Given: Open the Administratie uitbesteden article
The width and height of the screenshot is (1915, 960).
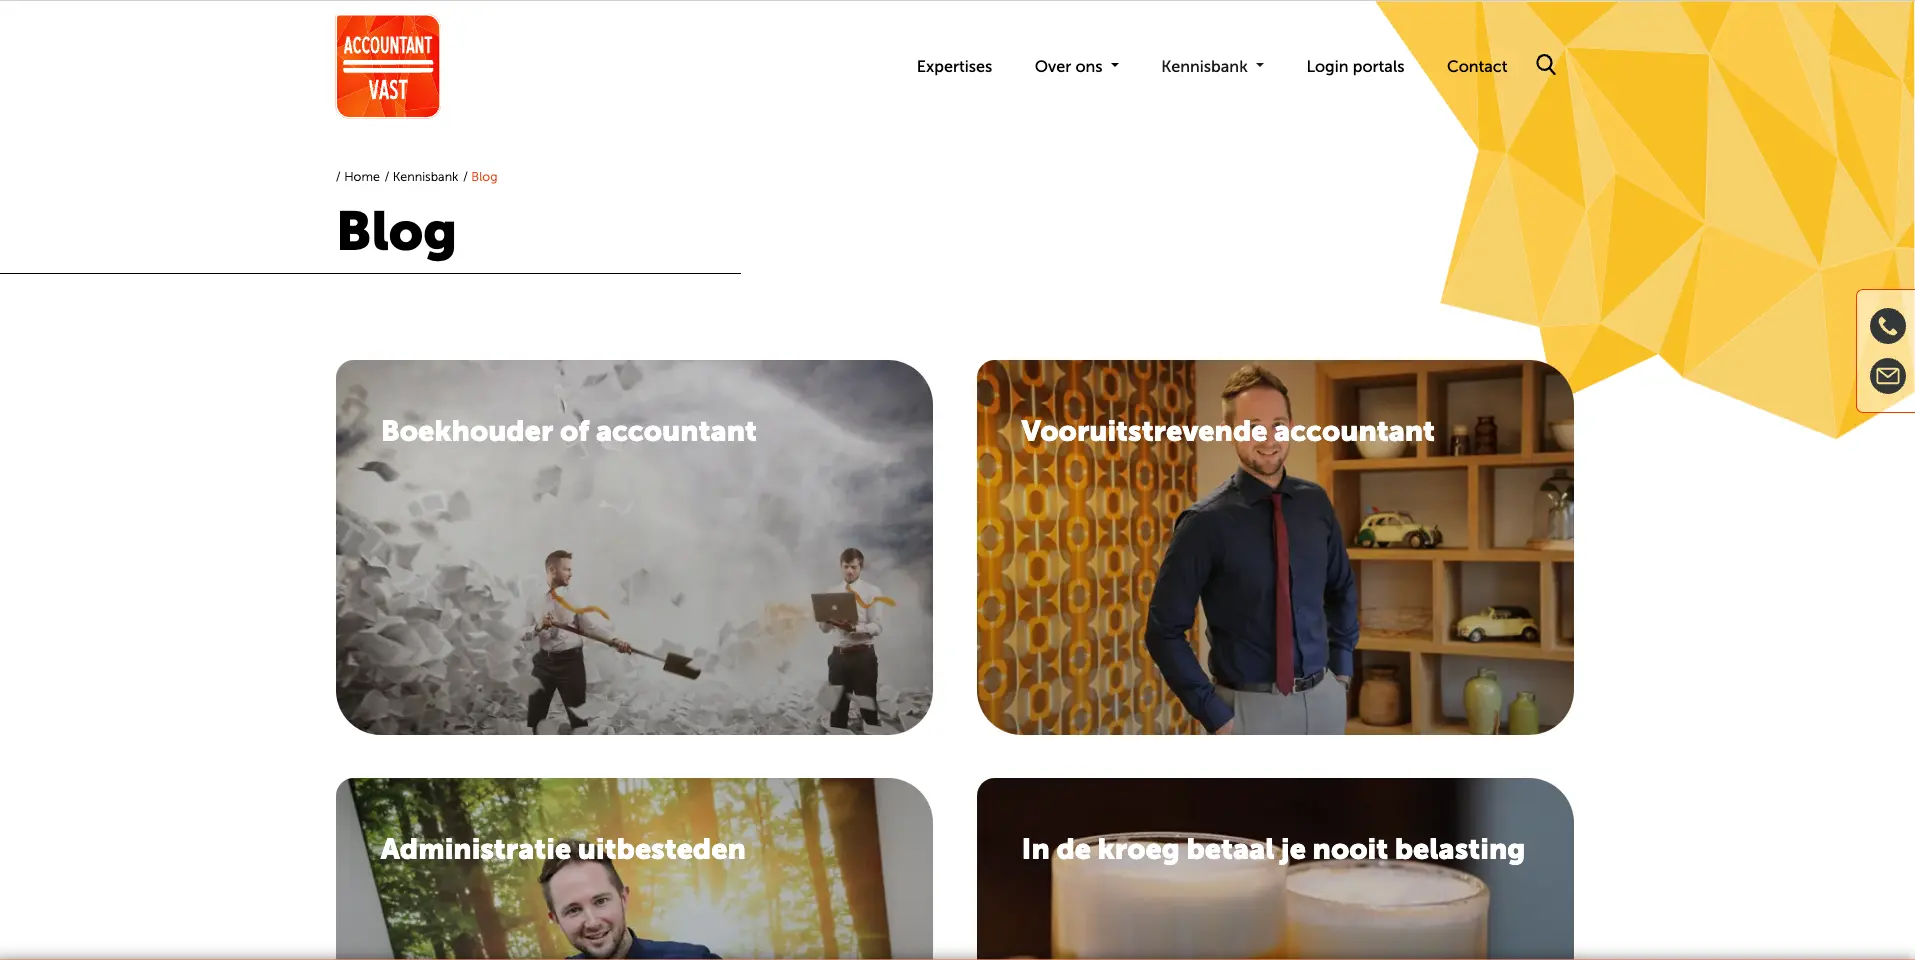Looking at the screenshot, I should click(x=634, y=868).
